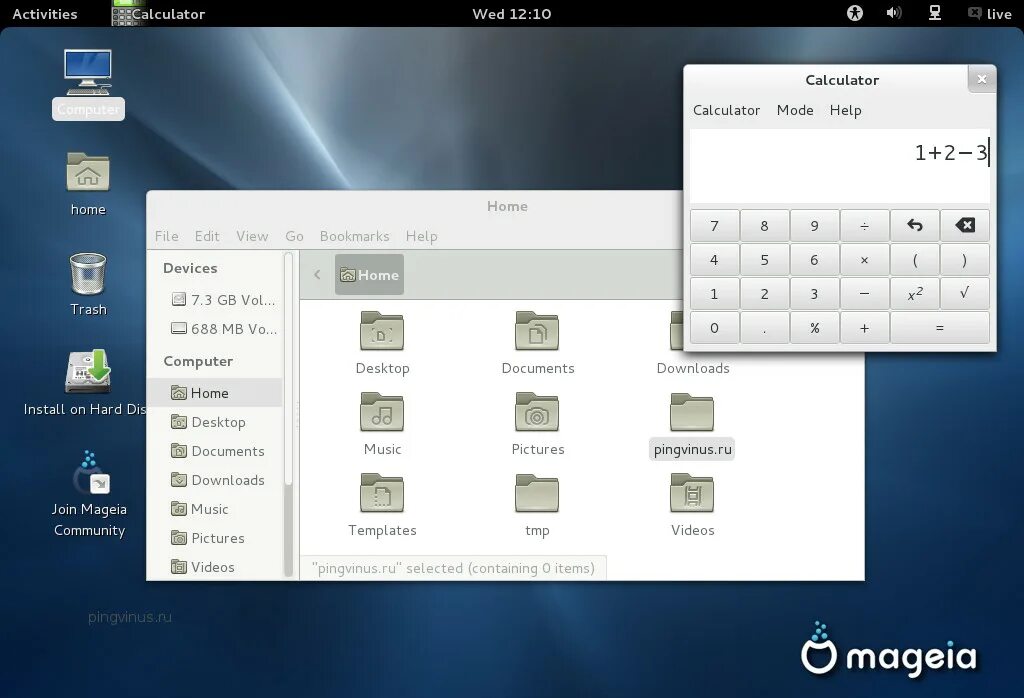1024x698 pixels.
Task: Click digit 9 on calculator
Action: point(814,226)
